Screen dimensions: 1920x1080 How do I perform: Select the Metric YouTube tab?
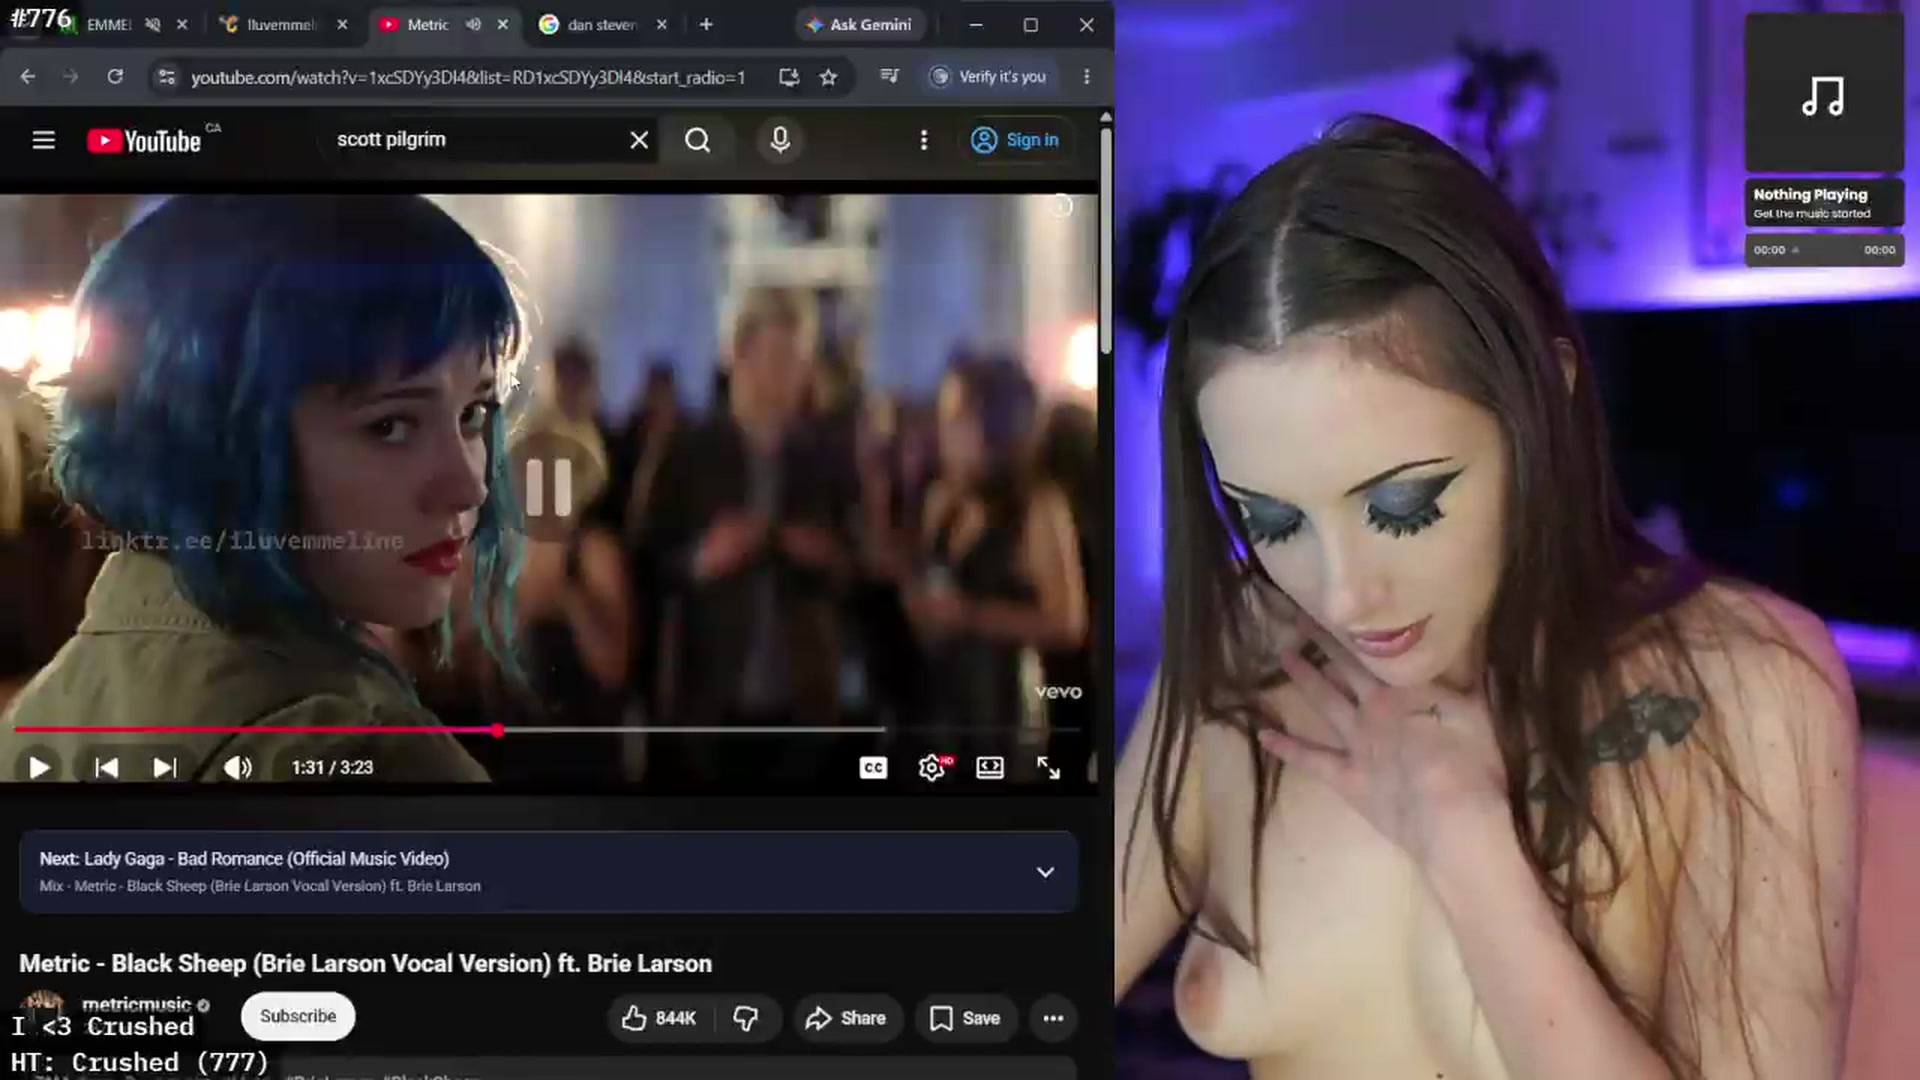tap(426, 24)
